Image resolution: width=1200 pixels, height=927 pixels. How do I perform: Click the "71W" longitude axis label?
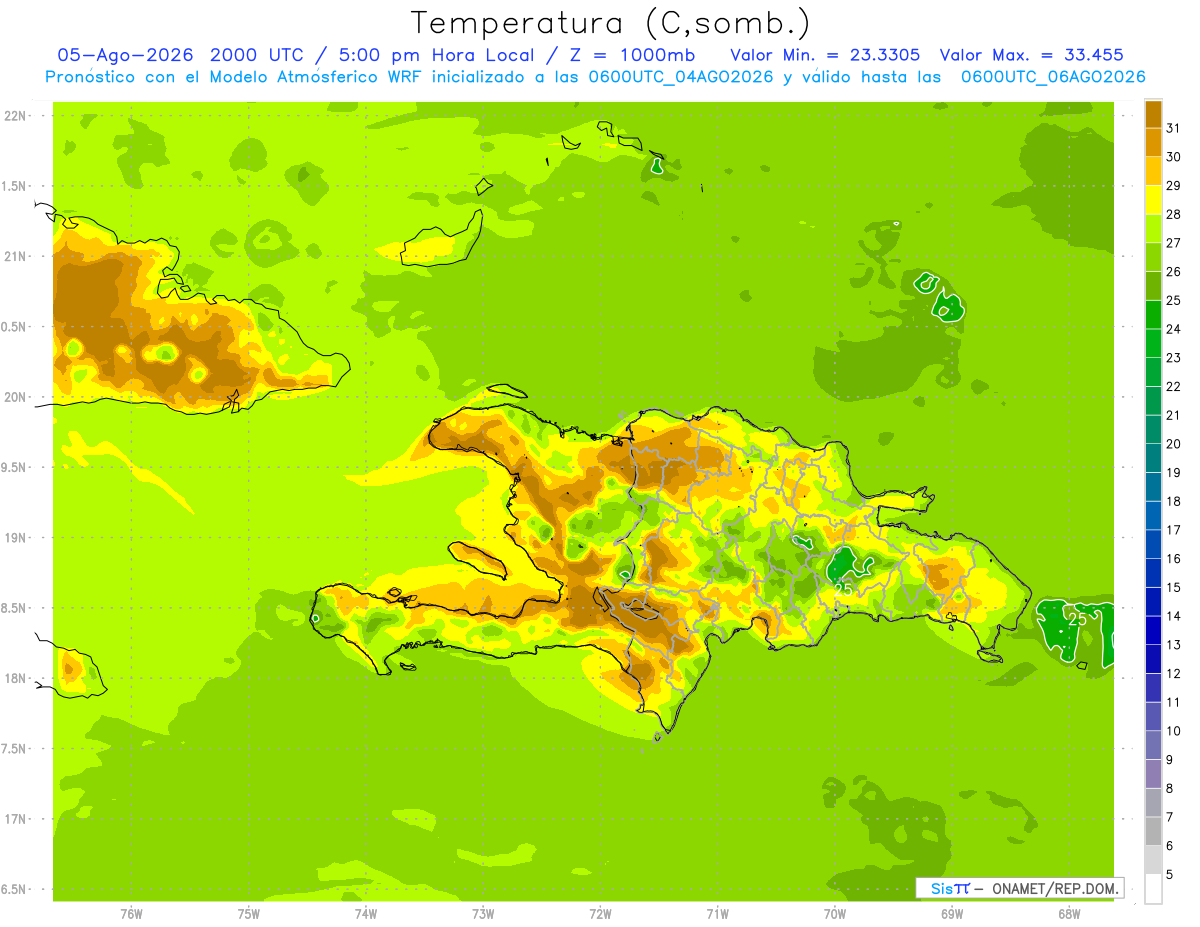717,914
